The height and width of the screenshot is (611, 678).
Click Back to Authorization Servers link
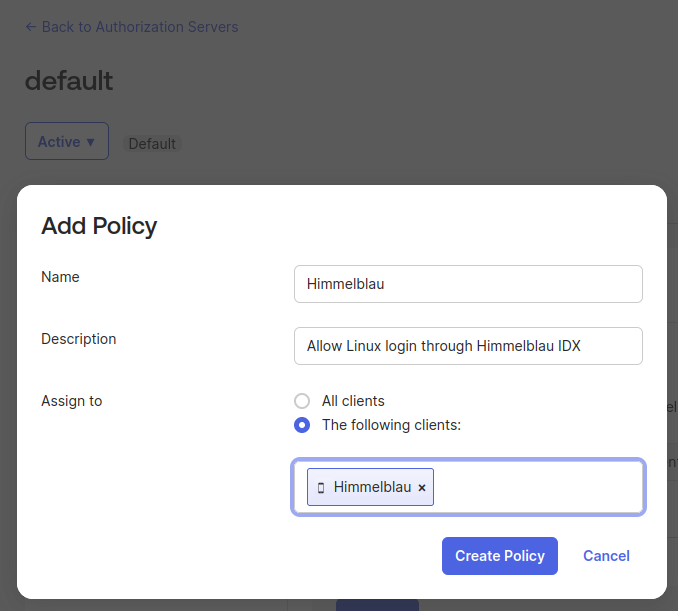click(132, 27)
